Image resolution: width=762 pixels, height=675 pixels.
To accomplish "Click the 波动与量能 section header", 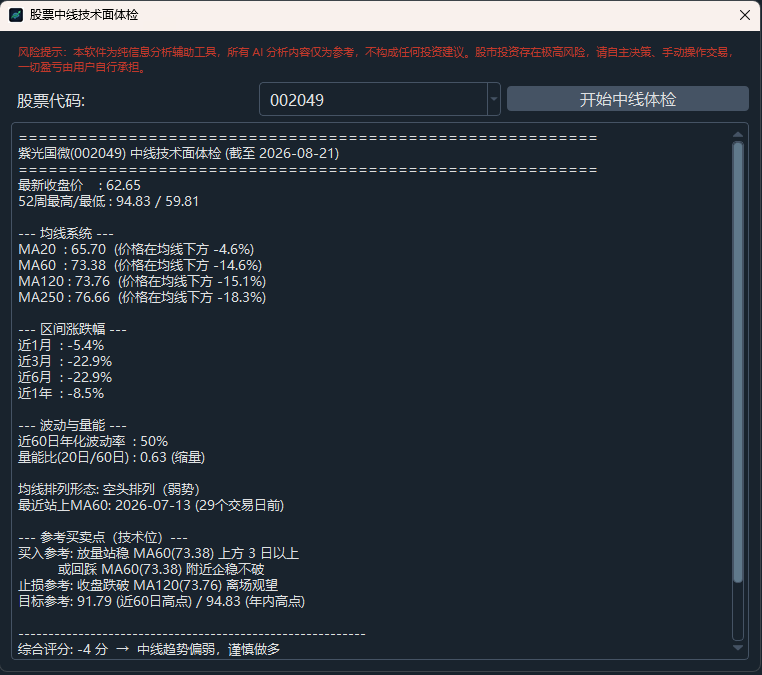I will pyautogui.click(x=72, y=426).
